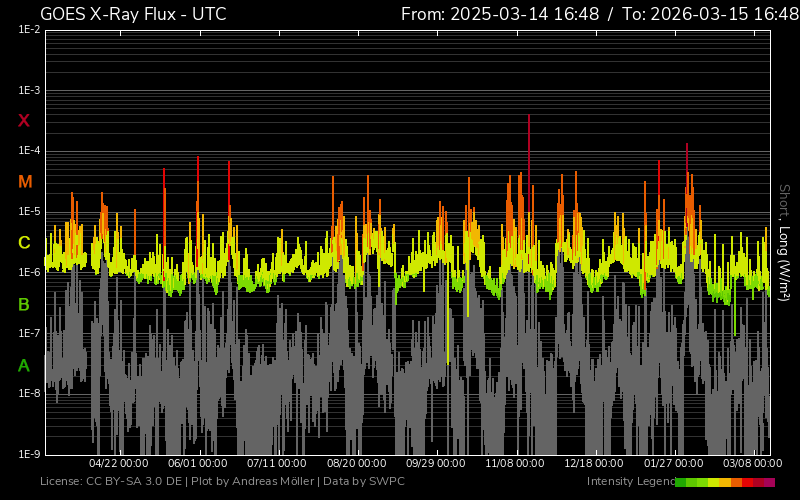This screenshot has width=800, height=500.
Task: Click the 04/22 00:00 date tick label
Action: pyautogui.click(x=119, y=464)
